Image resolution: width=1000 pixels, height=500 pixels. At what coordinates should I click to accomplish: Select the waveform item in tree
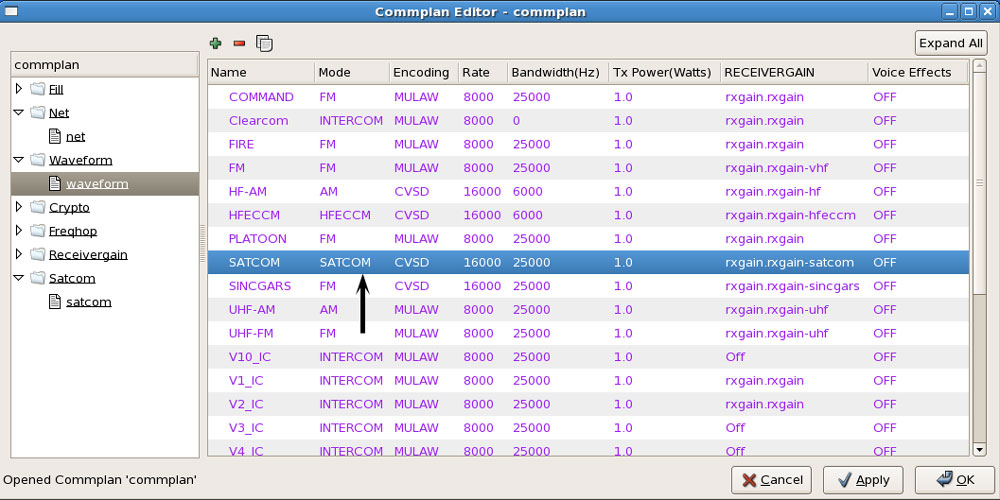(97, 184)
